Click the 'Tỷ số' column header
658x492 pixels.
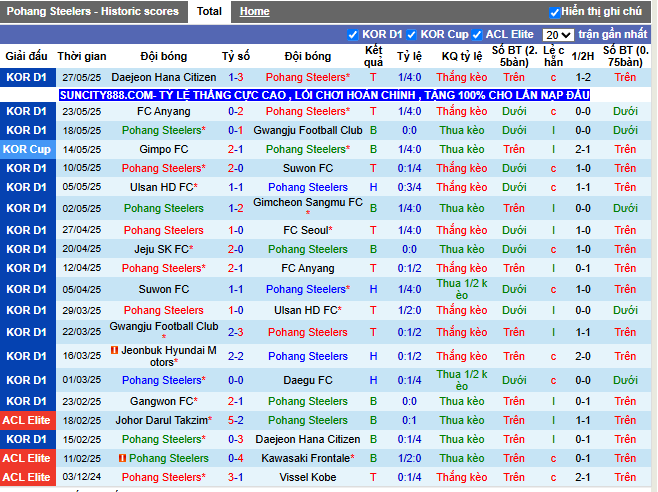(x=235, y=56)
